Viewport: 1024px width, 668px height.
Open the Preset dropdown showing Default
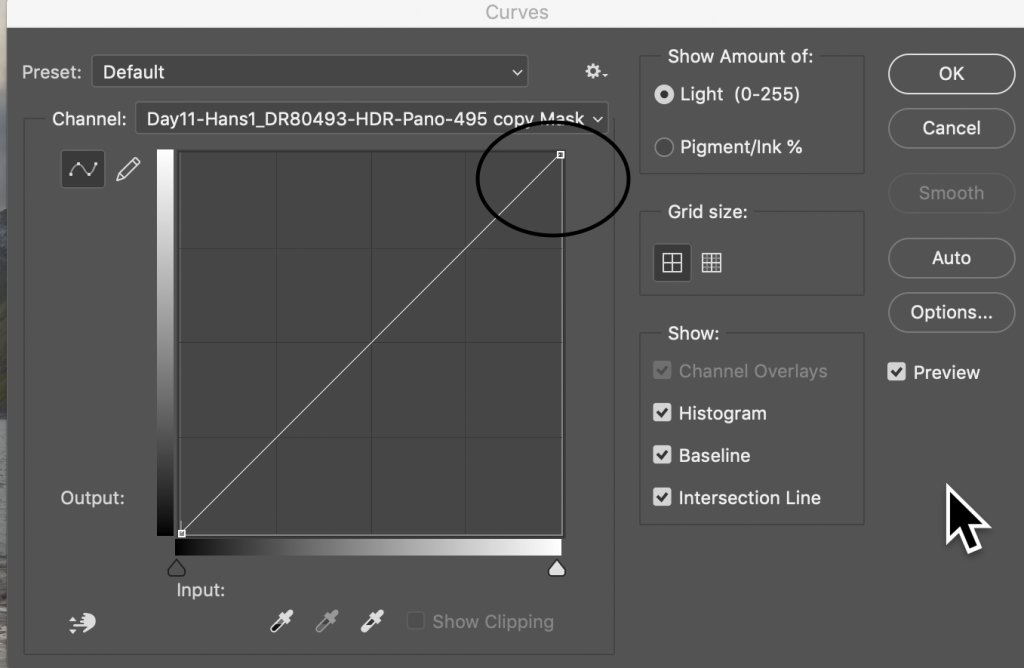pos(310,72)
